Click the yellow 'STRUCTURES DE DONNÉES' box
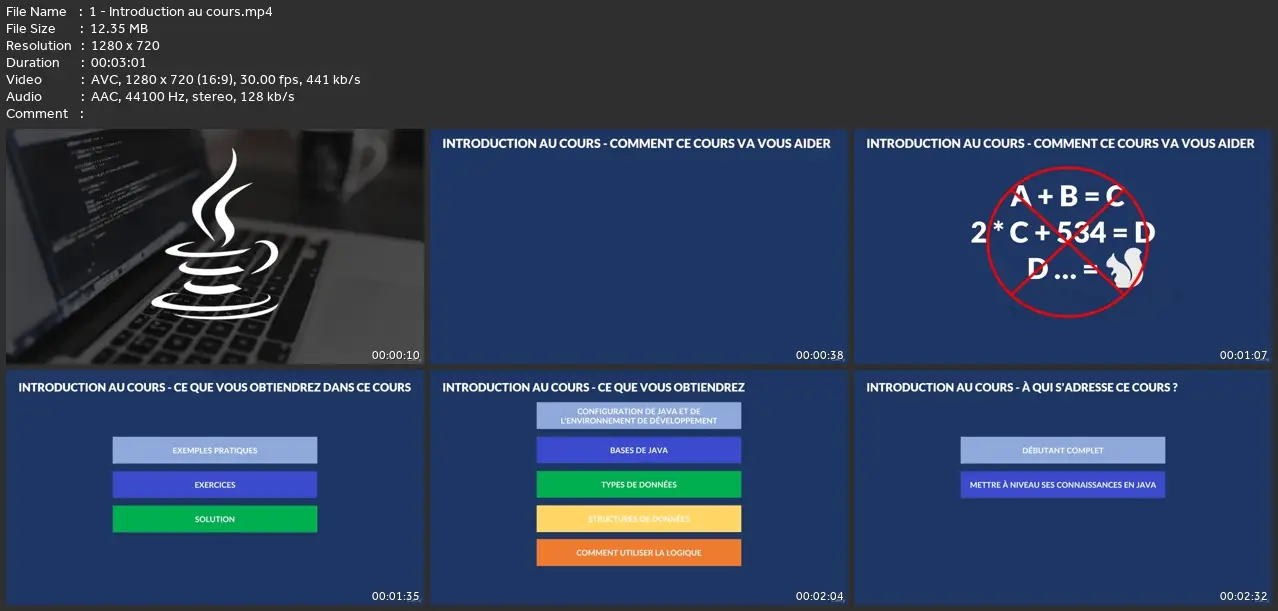1278x611 pixels. 639,519
